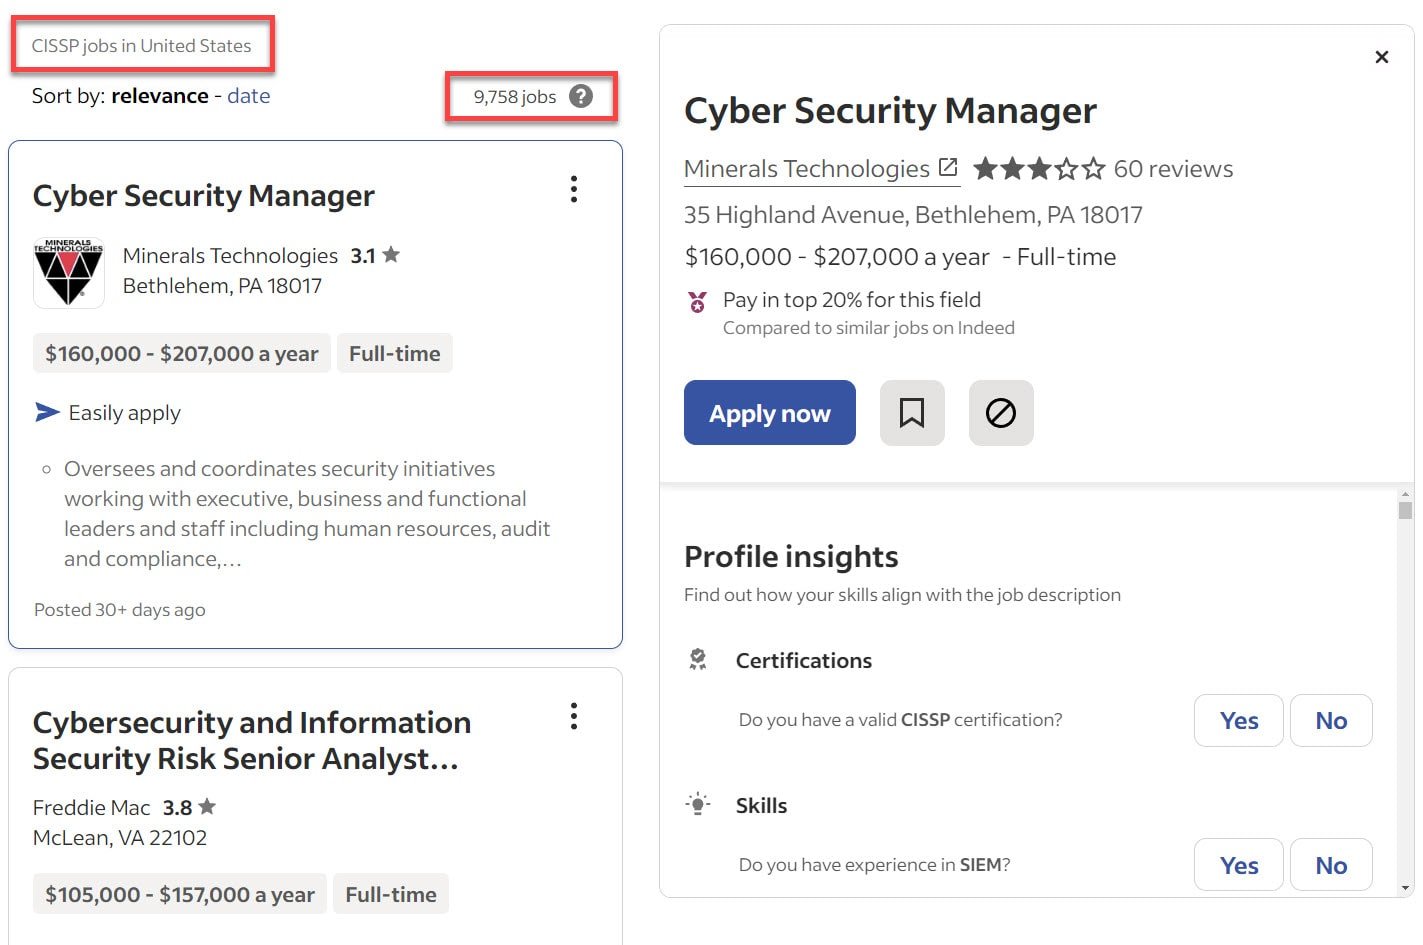
Task: Click scrollbar thumb in job details panel
Action: [x=1406, y=510]
